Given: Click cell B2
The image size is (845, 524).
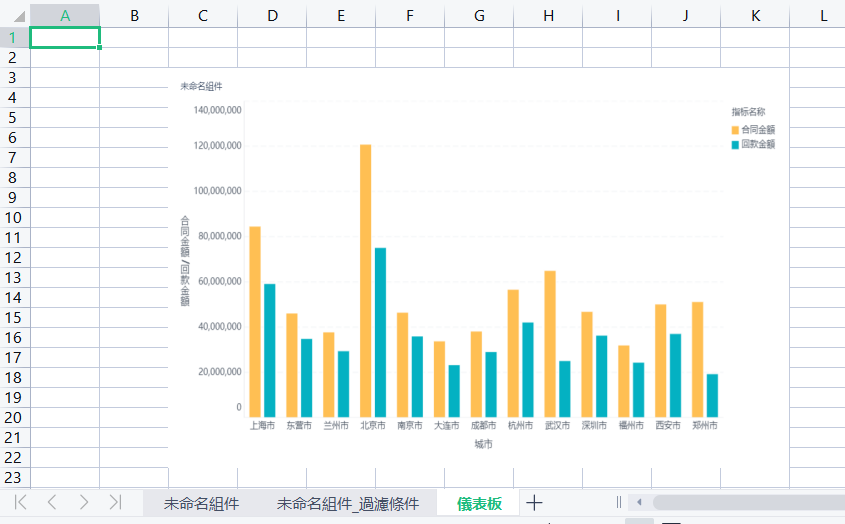Looking at the screenshot, I should [134, 58].
